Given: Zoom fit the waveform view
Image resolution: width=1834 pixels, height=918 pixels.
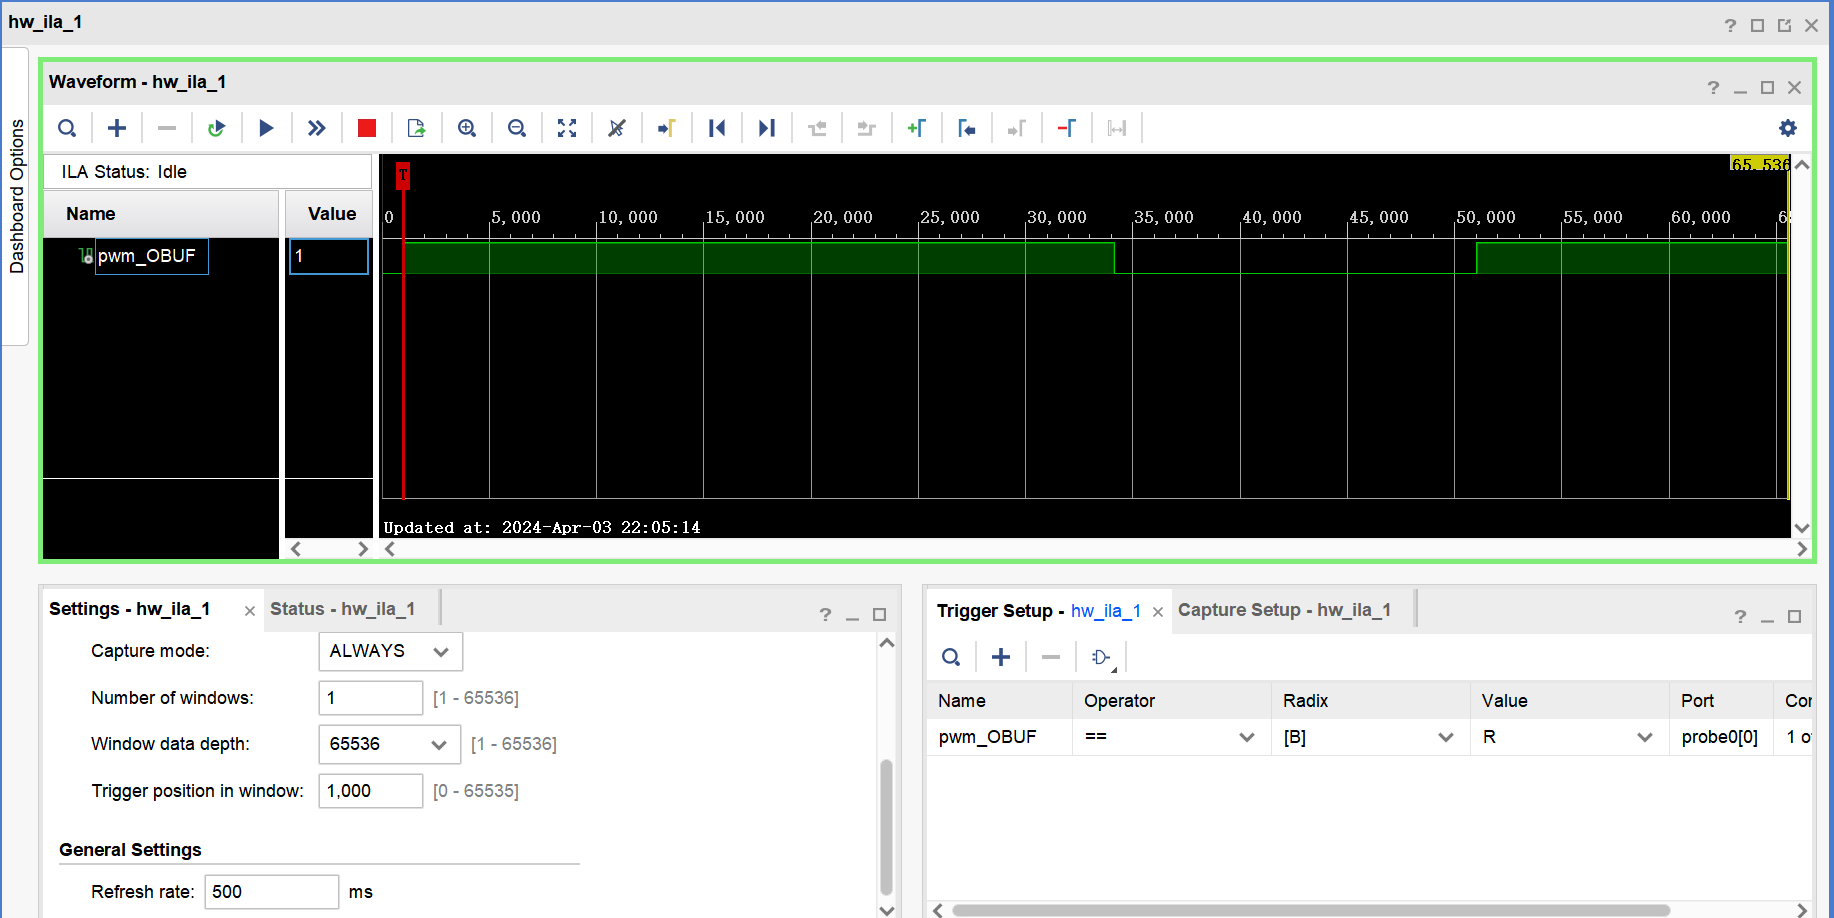Looking at the screenshot, I should [x=567, y=127].
